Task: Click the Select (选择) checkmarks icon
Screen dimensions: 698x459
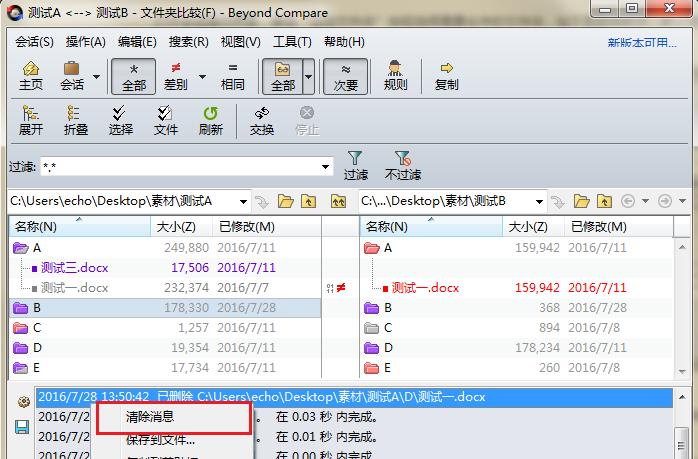Action: pos(118,113)
